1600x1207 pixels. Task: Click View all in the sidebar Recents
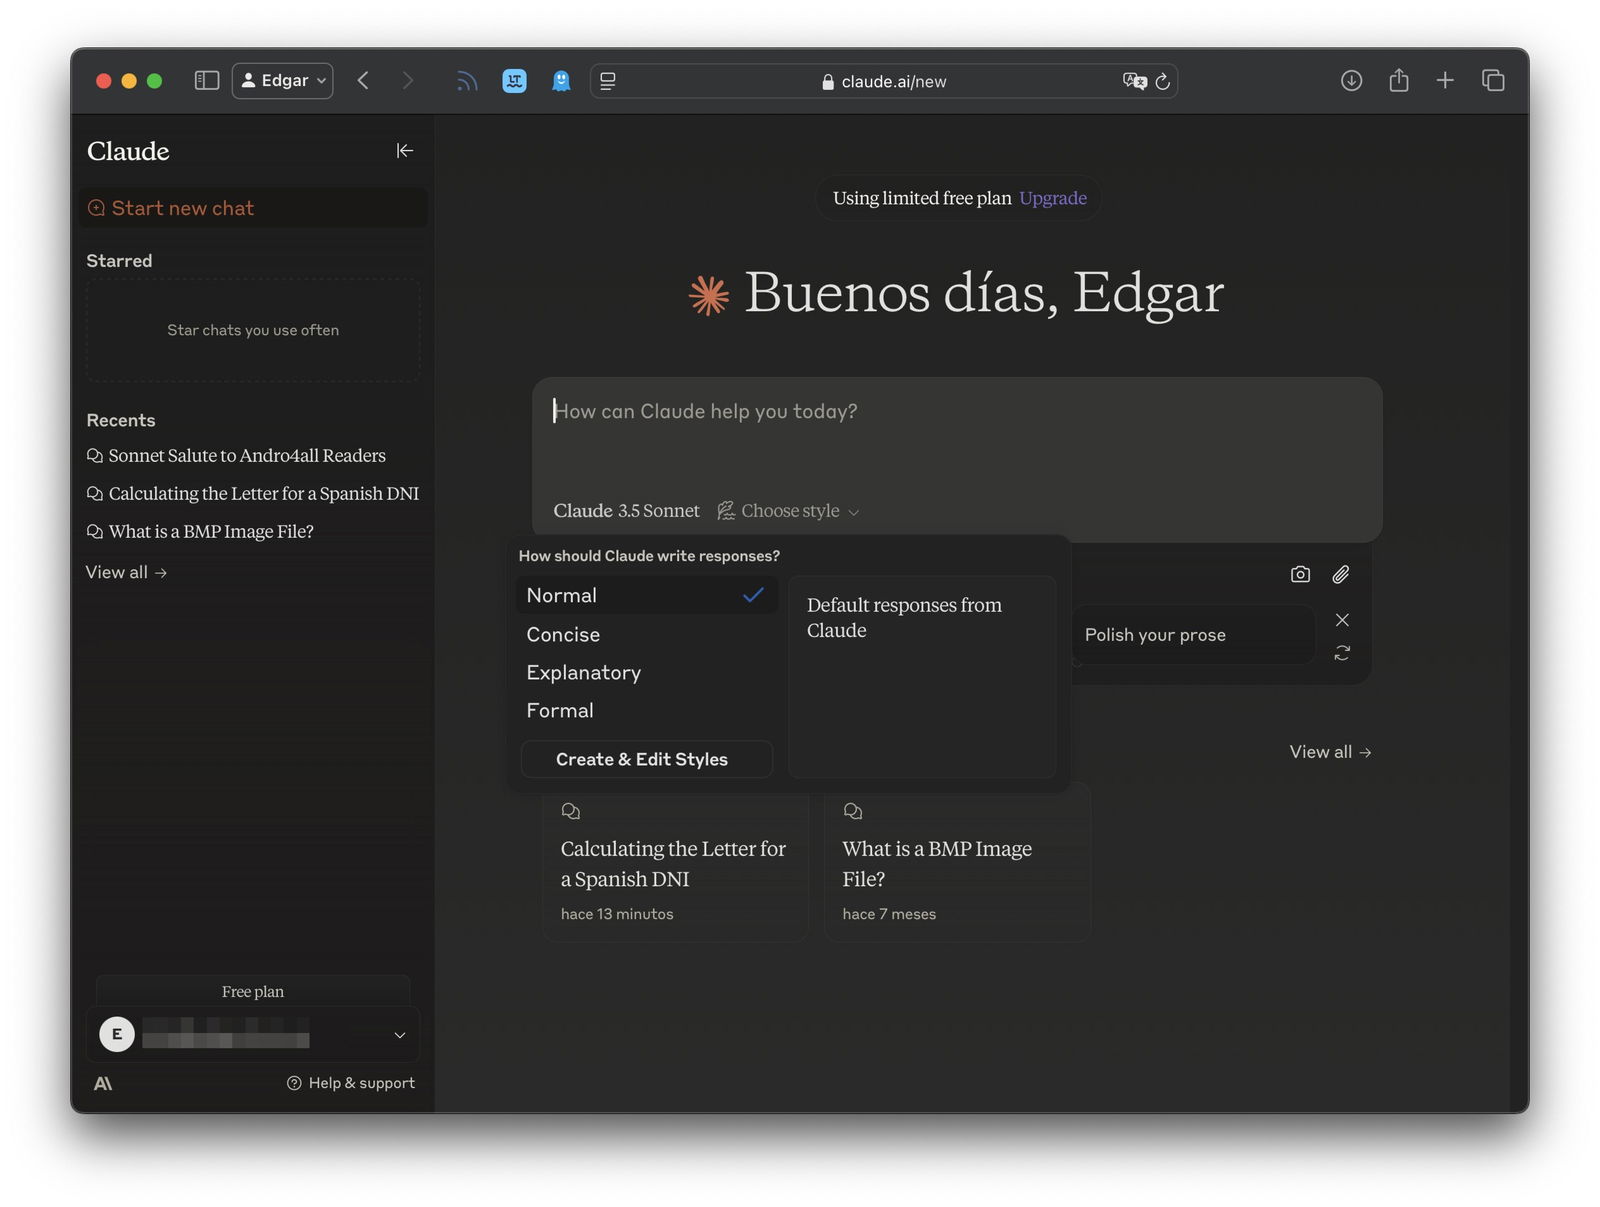click(x=126, y=572)
